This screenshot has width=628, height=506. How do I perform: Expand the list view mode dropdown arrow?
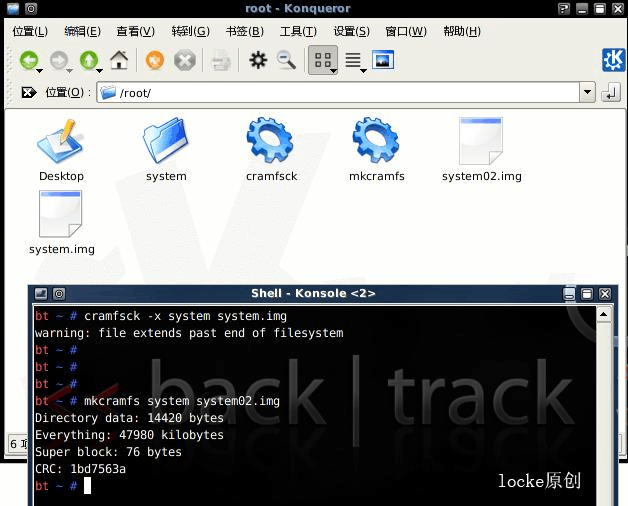363,71
